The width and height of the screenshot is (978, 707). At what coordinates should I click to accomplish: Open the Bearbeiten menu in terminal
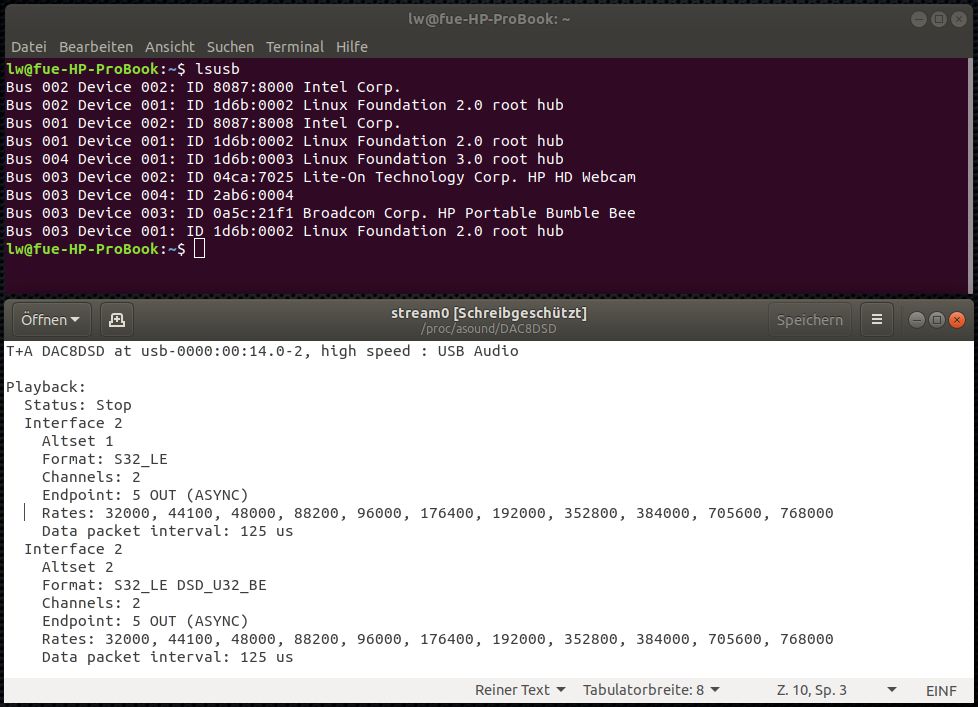[x=96, y=47]
